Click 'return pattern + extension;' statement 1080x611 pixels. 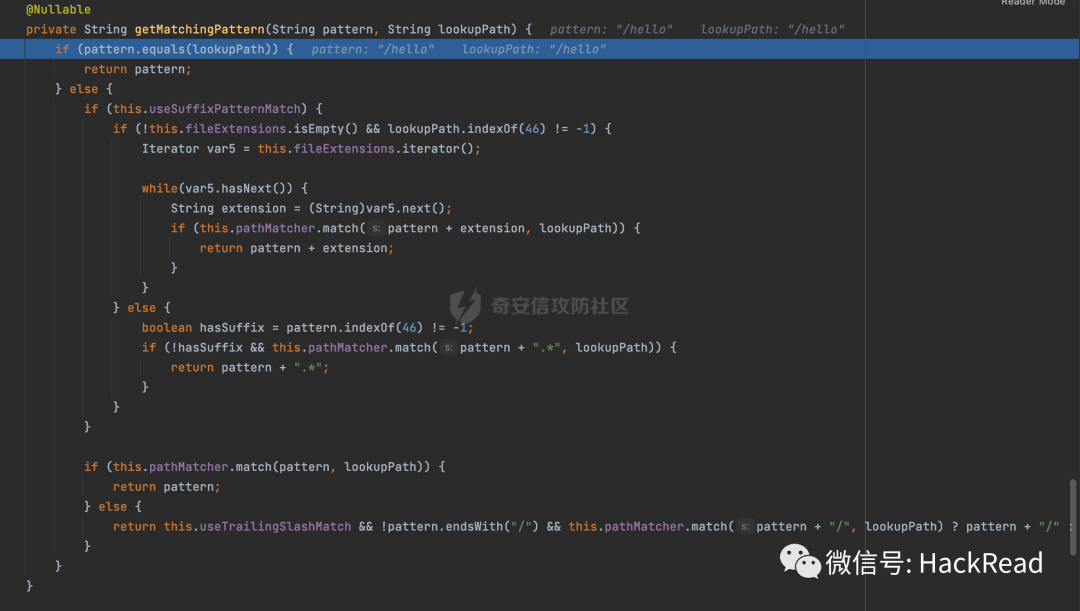tap(297, 248)
